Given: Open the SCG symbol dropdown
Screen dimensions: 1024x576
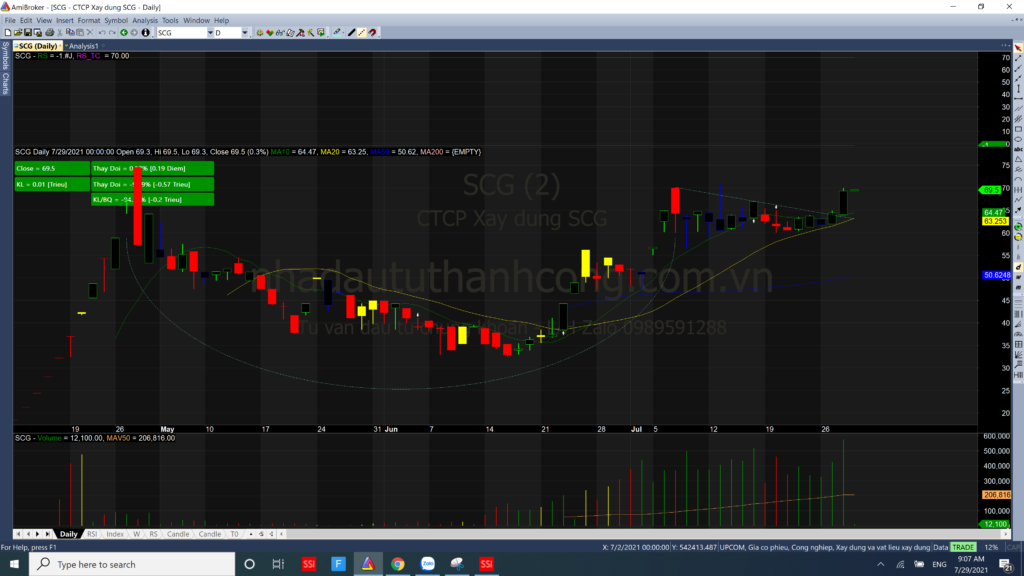Looking at the screenshot, I should click(210, 33).
